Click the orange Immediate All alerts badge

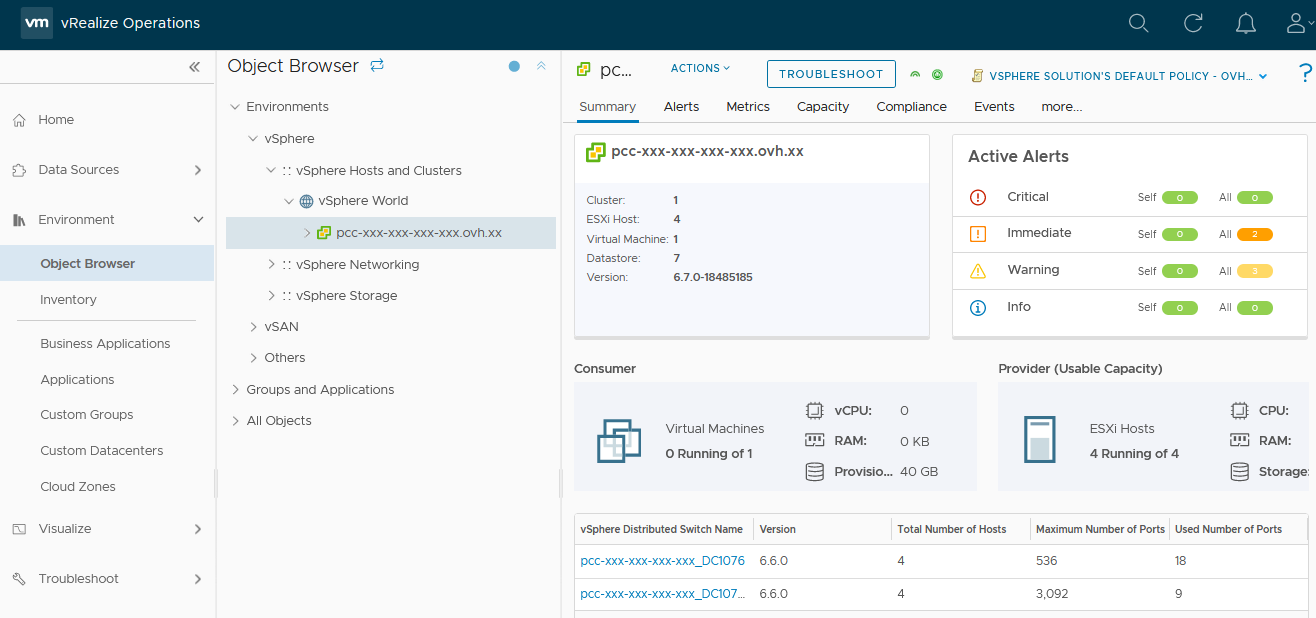pos(1254,234)
